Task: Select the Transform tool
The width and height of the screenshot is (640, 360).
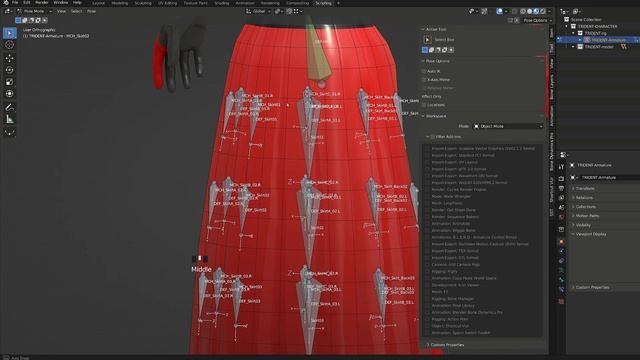Action: point(10,94)
